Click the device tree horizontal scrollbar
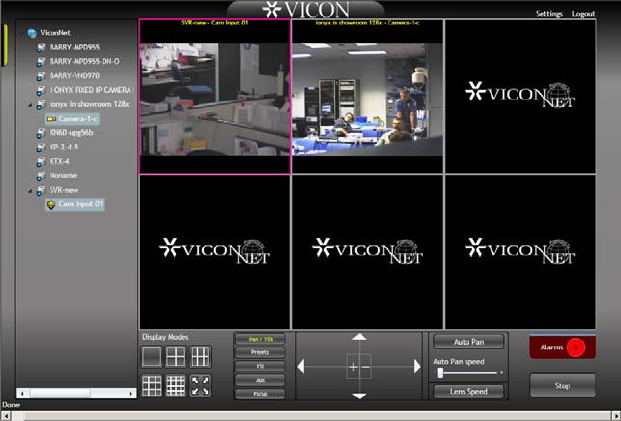The image size is (621, 421). [x=76, y=393]
